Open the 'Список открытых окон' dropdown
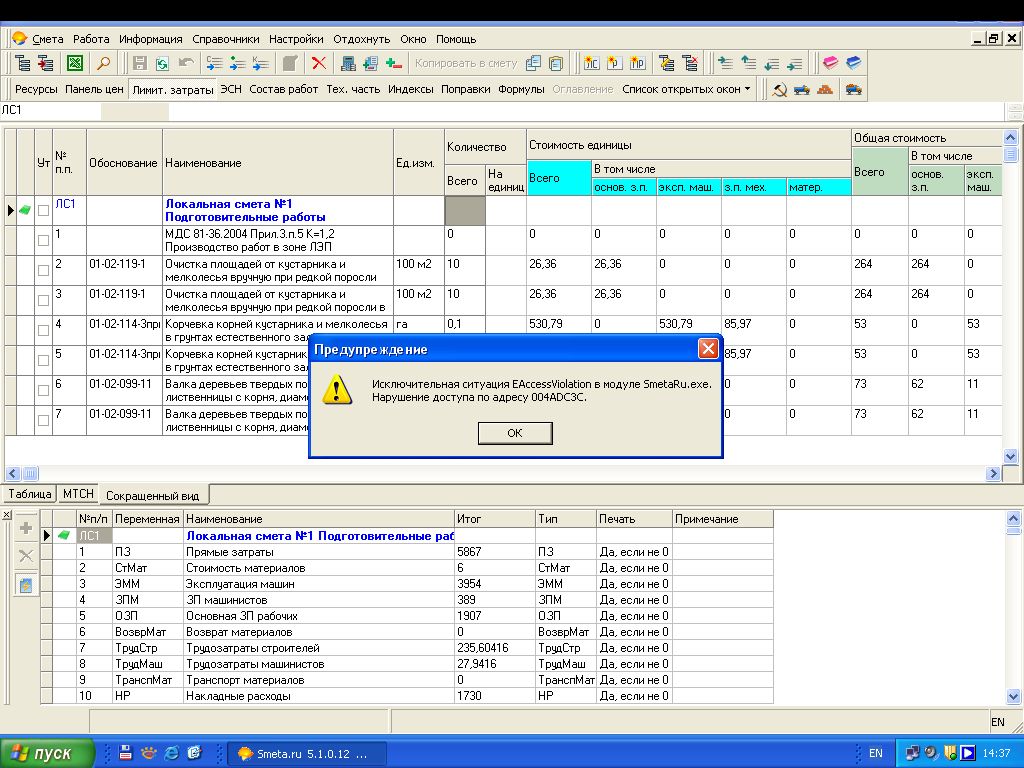The width and height of the screenshot is (1024, 768). 686,89
